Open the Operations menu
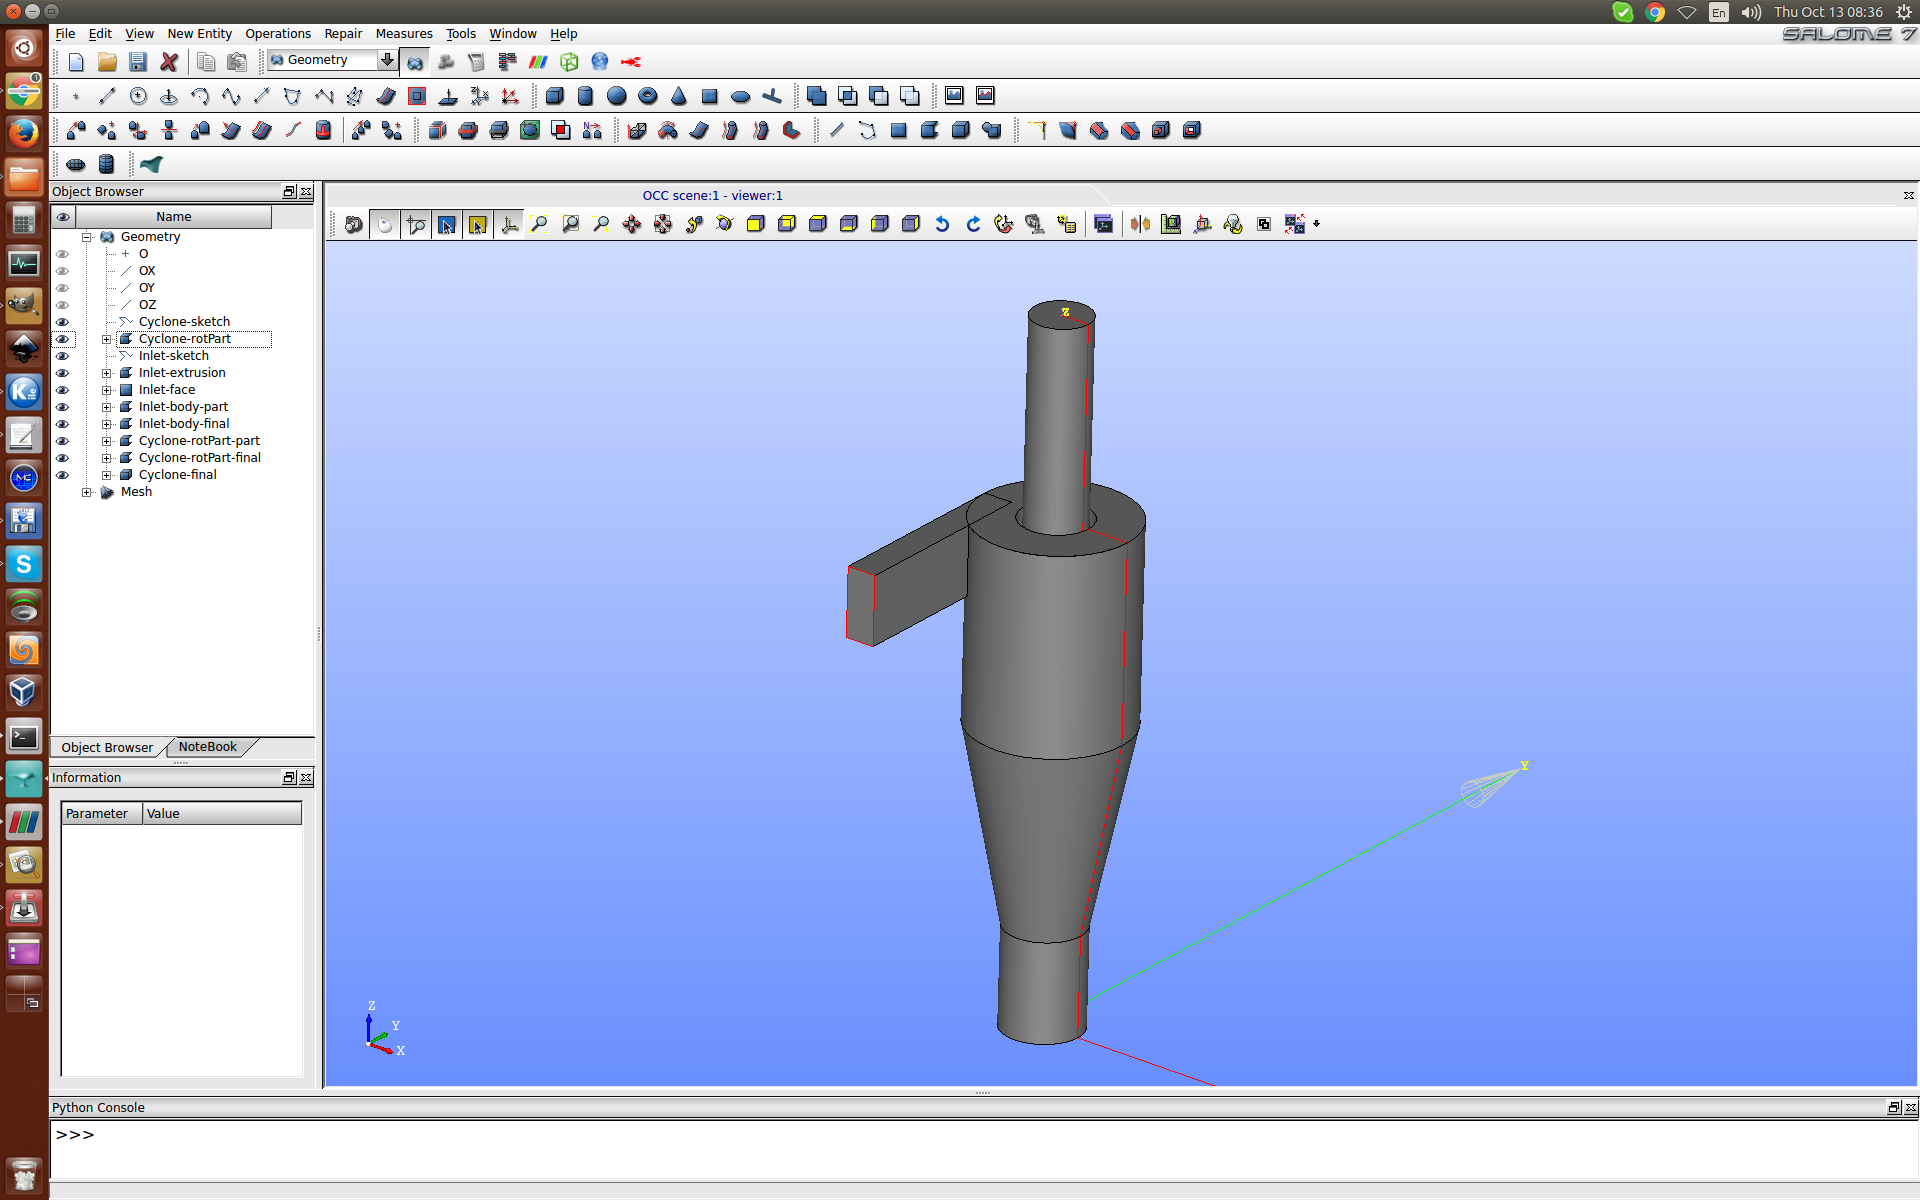Screen dimensions: 1920x1200 [x=277, y=33]
